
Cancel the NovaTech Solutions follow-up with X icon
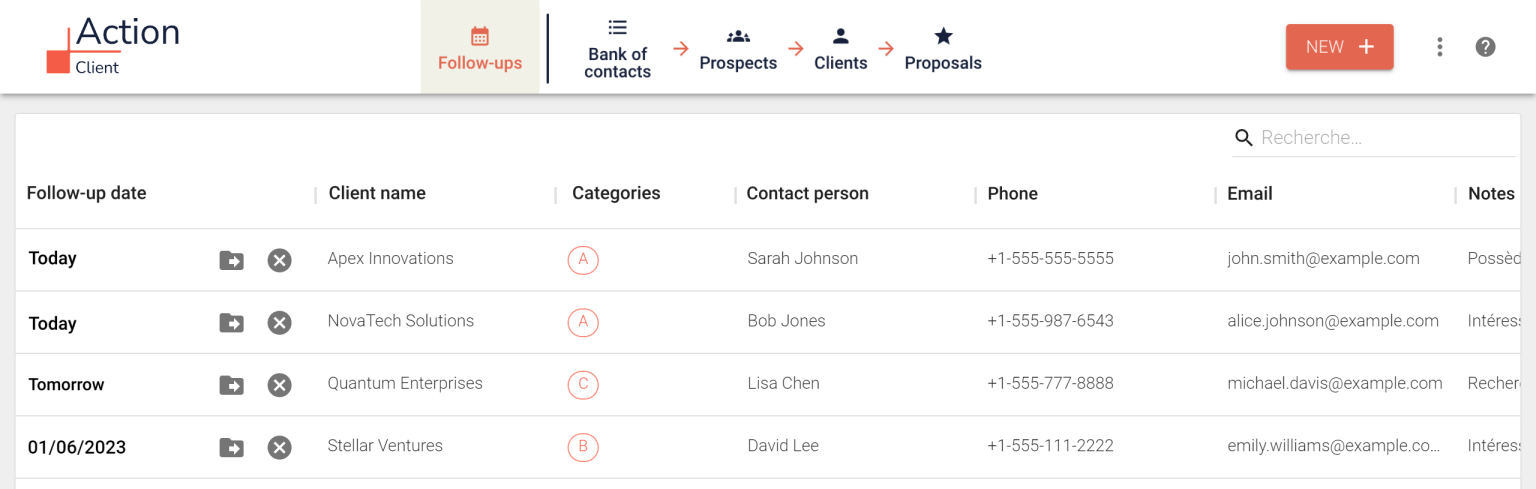tap(279, 323)
